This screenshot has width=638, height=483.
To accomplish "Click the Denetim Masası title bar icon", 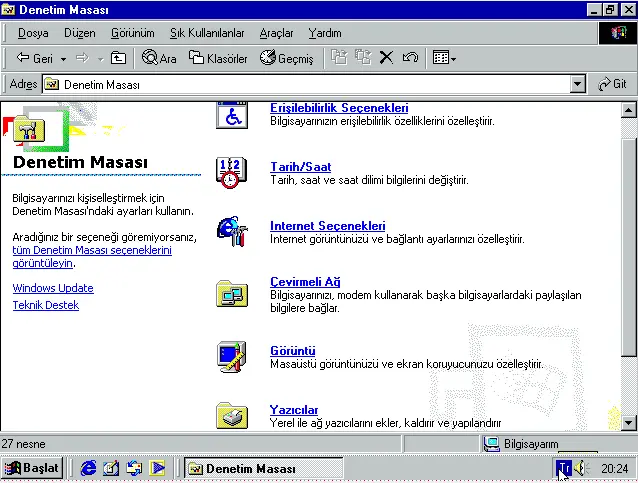I will pos(8,9).
